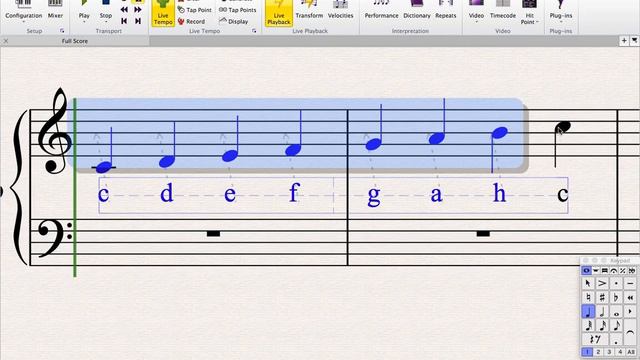Screen dimensions: 640x360
Task: Toggle the staccato dot on Keypad
Action: (616, 283)
